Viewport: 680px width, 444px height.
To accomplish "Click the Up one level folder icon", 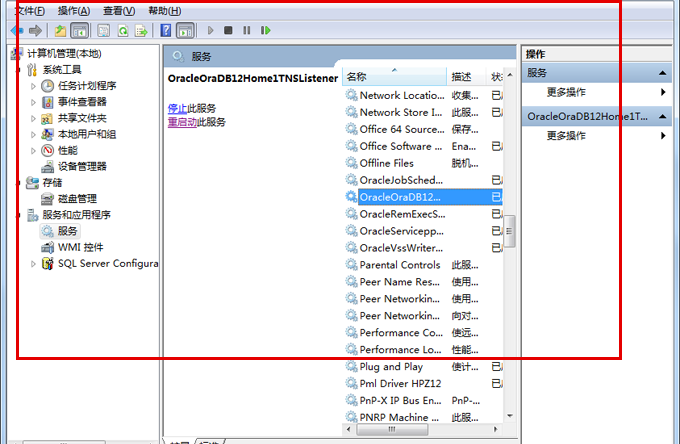I will coord(60,31).
